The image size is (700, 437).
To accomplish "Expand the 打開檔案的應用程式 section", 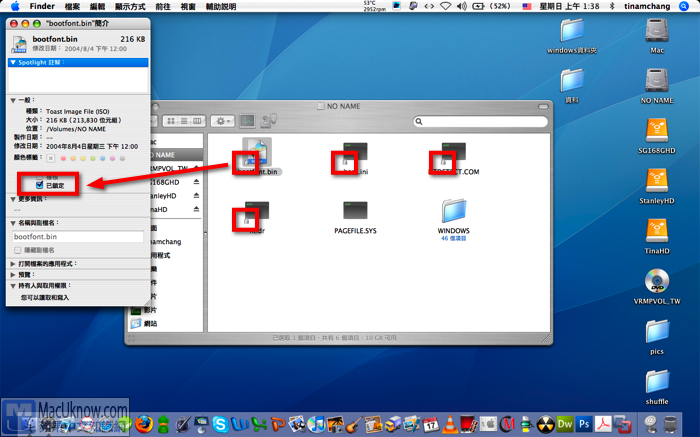I will point(13,264).
